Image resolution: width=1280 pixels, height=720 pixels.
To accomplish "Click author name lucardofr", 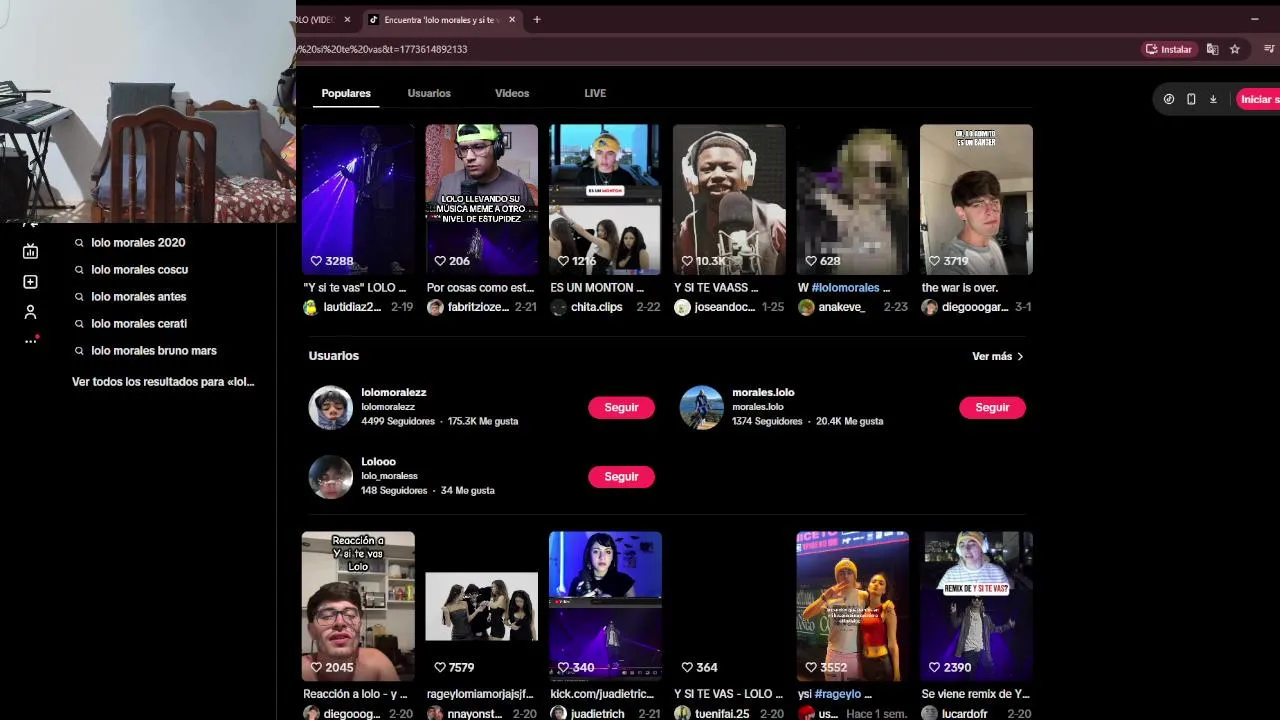I will (x=964, y=714).
